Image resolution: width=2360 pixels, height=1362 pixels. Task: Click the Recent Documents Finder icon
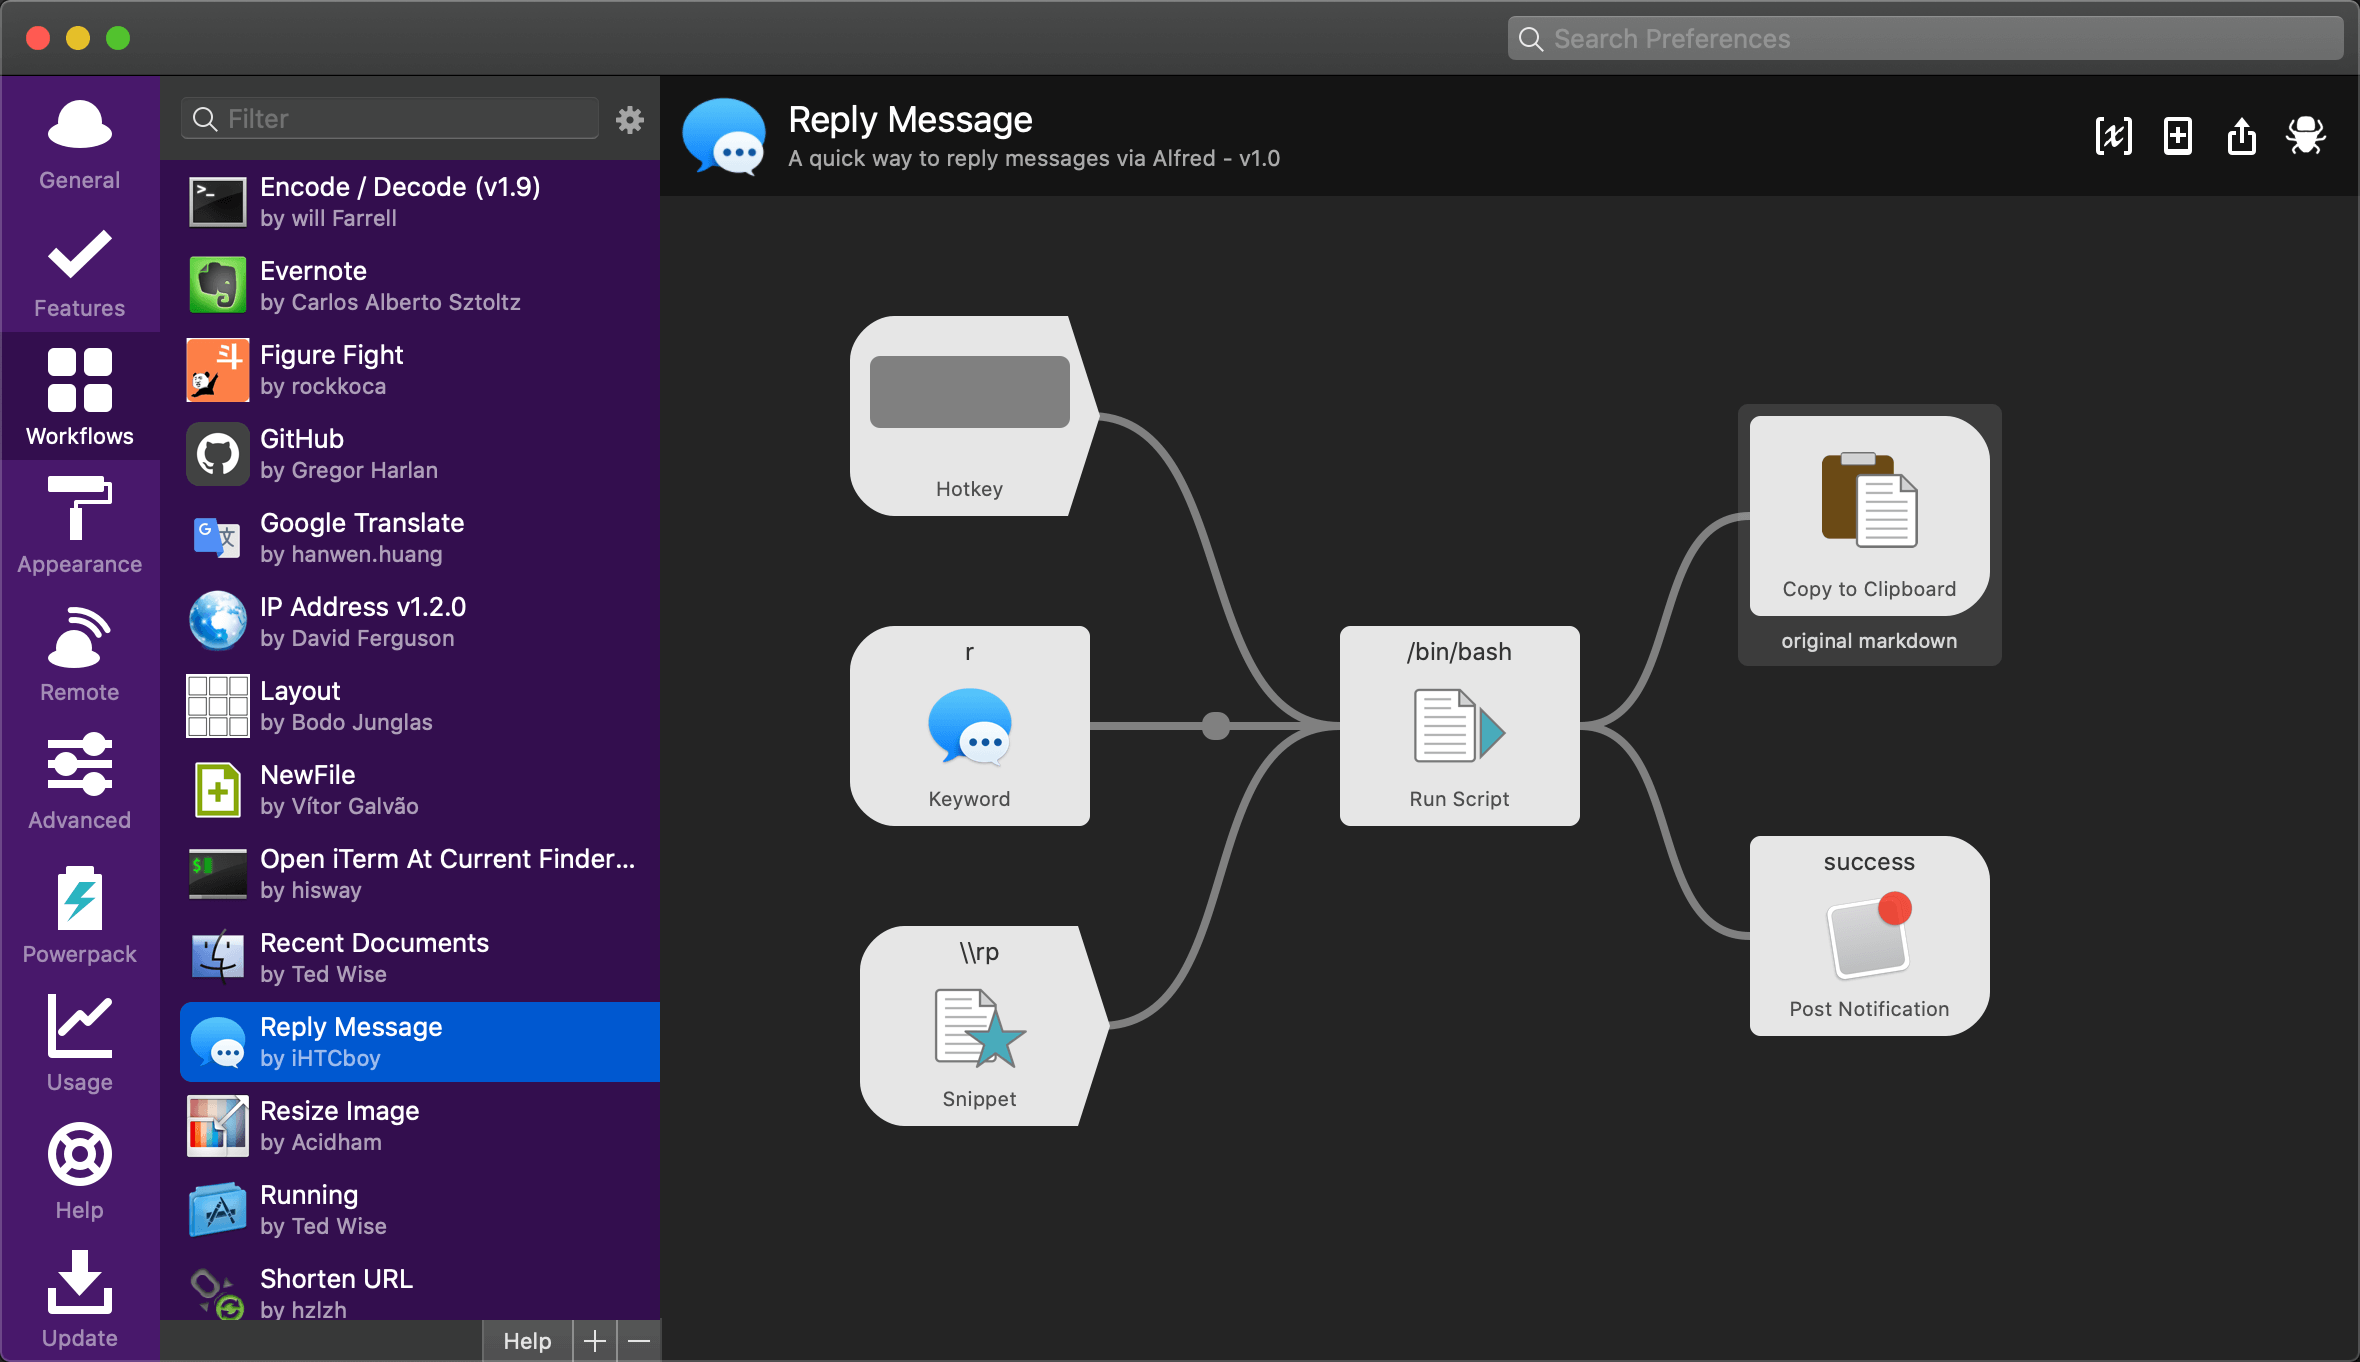coord(218,958)
